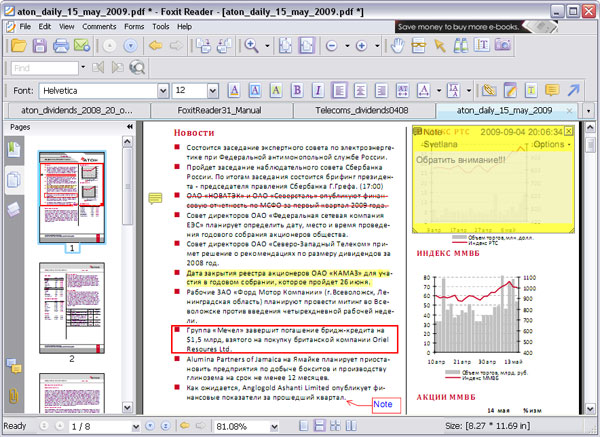Open the Comments panel icon
The image size is (600, 437).
point(14,366)
